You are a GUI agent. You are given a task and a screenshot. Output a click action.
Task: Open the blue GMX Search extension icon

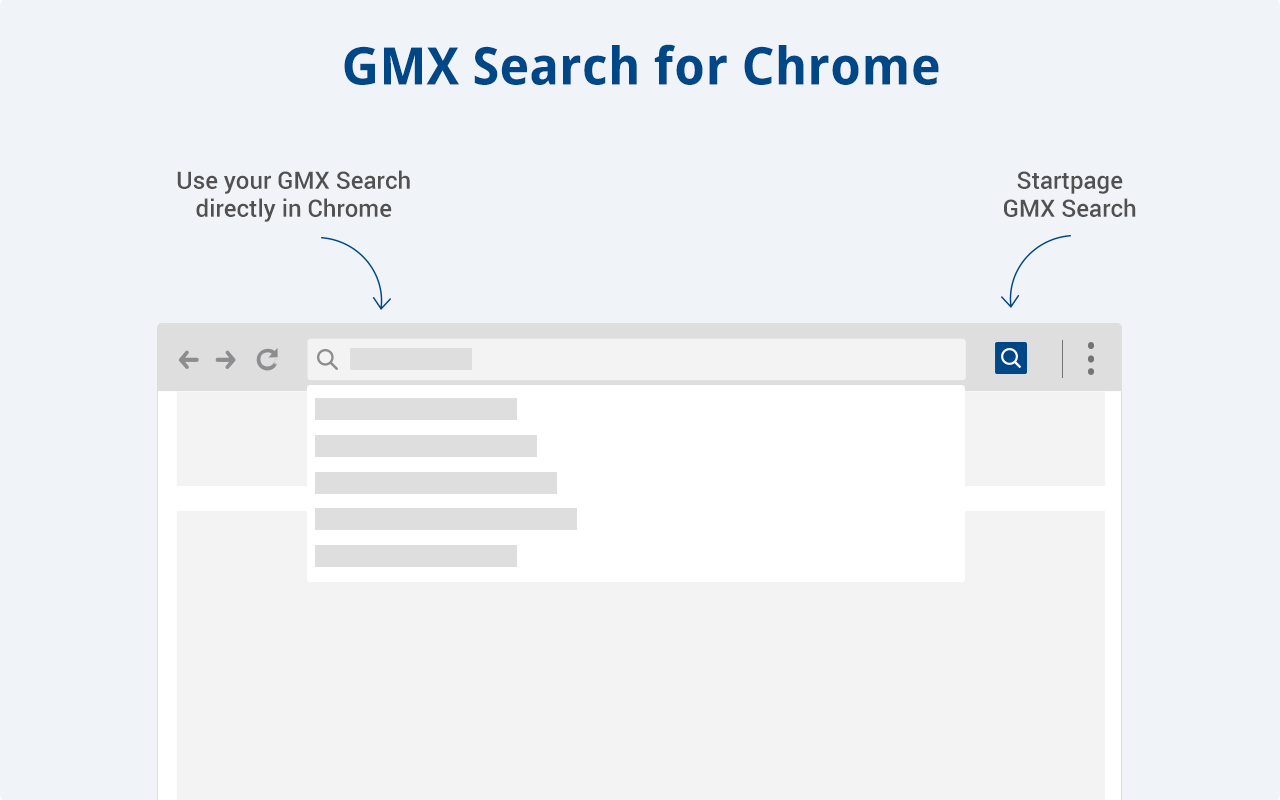1011,358
